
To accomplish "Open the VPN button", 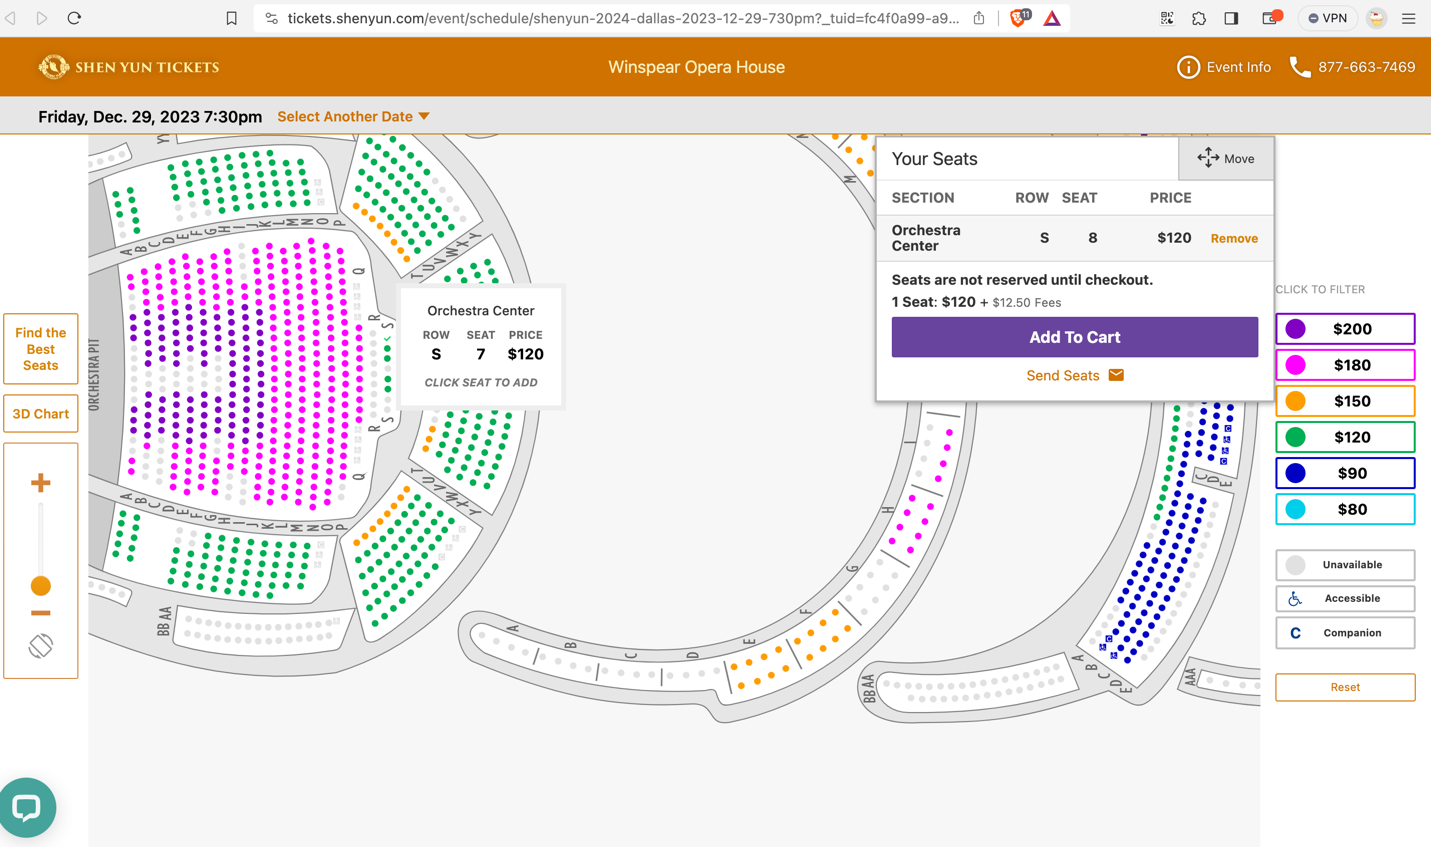I will pos(1328,18).
